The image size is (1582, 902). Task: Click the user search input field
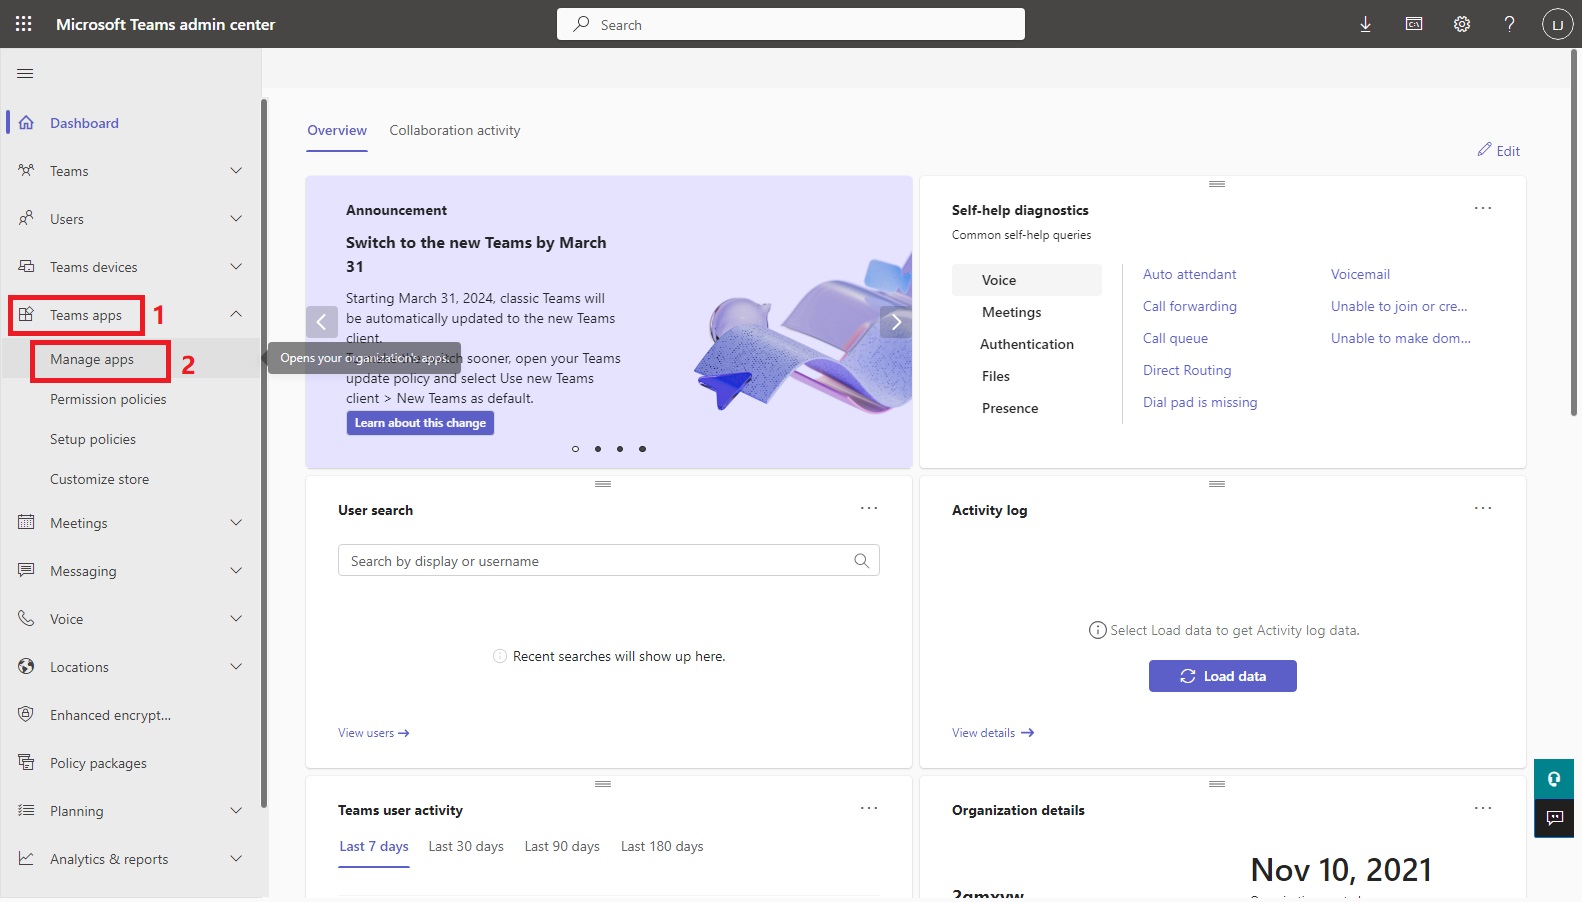595,561
